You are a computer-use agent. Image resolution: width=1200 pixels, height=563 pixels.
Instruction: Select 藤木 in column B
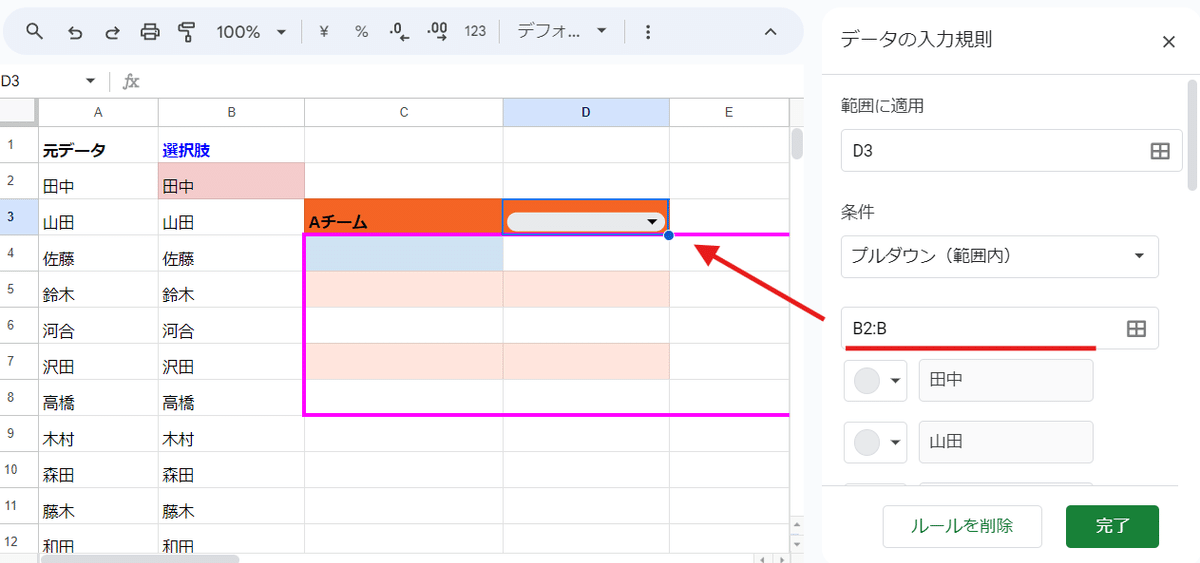[231, 506]
